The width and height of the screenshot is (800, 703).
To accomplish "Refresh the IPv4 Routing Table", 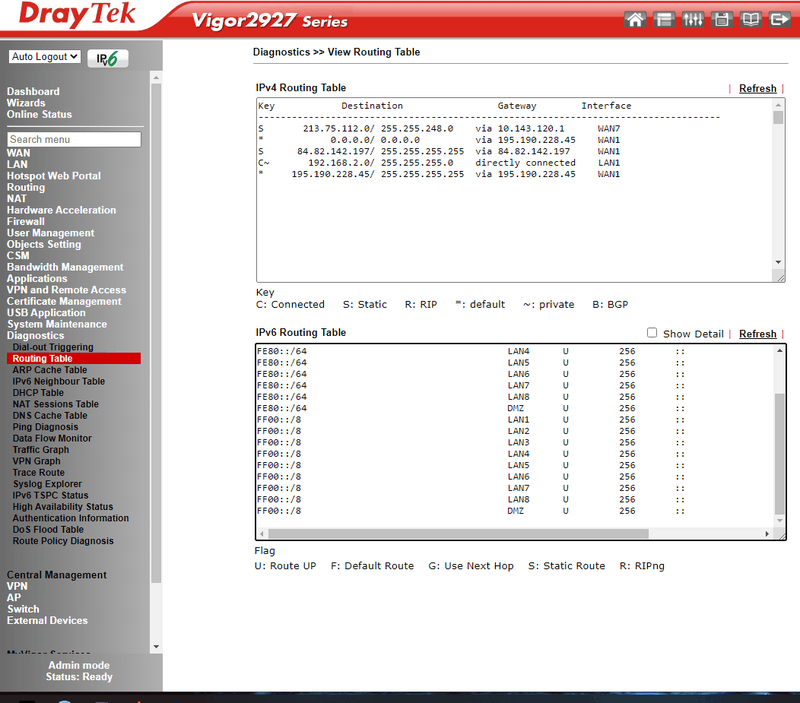I will [758, 88].
